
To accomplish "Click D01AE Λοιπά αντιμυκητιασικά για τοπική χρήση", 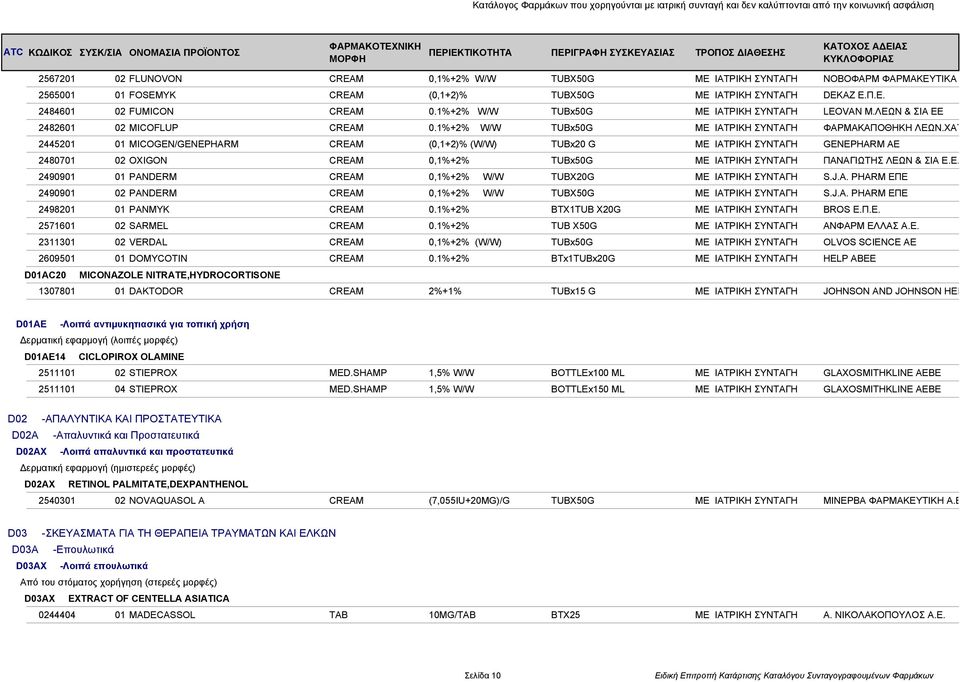I will [x=132, y=324].
